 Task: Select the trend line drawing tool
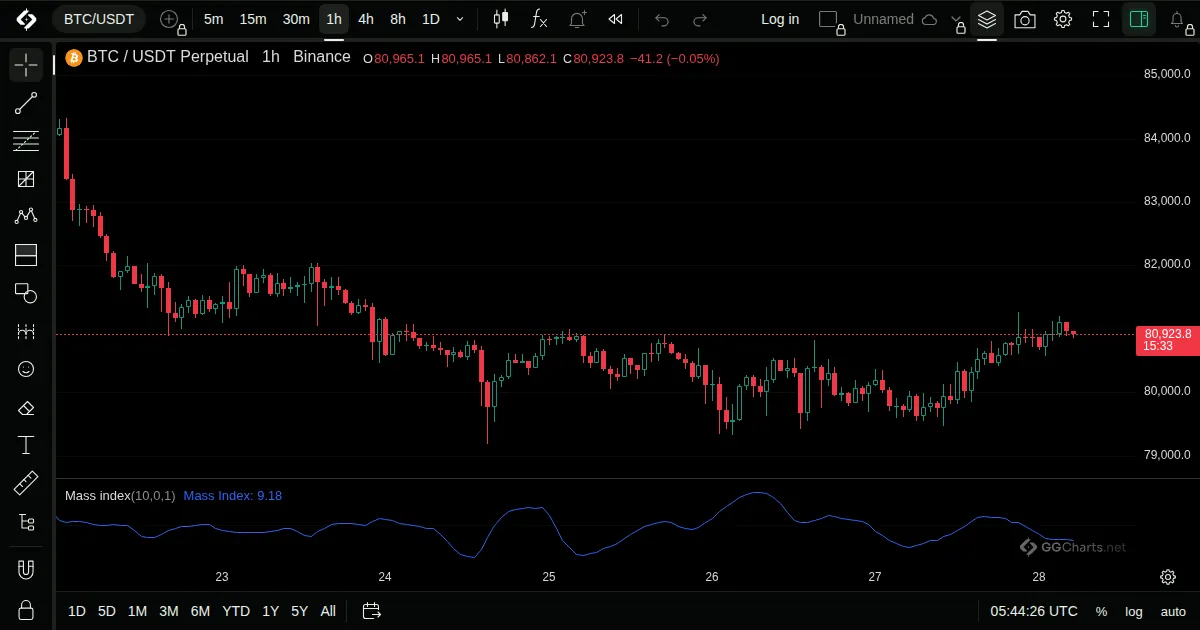tap(26, 103)
